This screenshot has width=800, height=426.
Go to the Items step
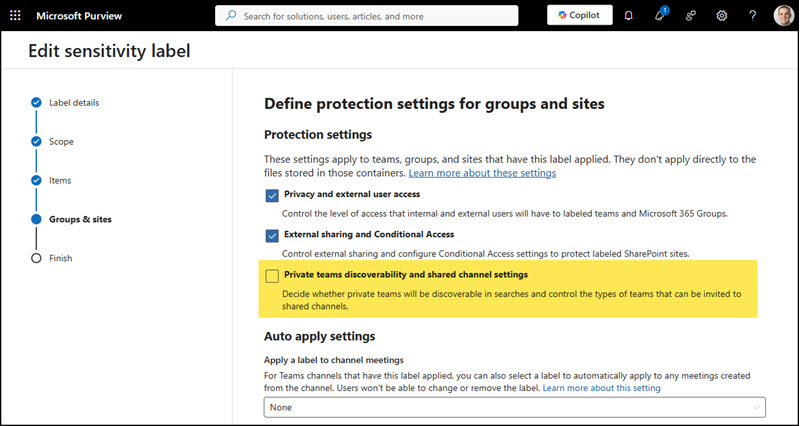60,180
